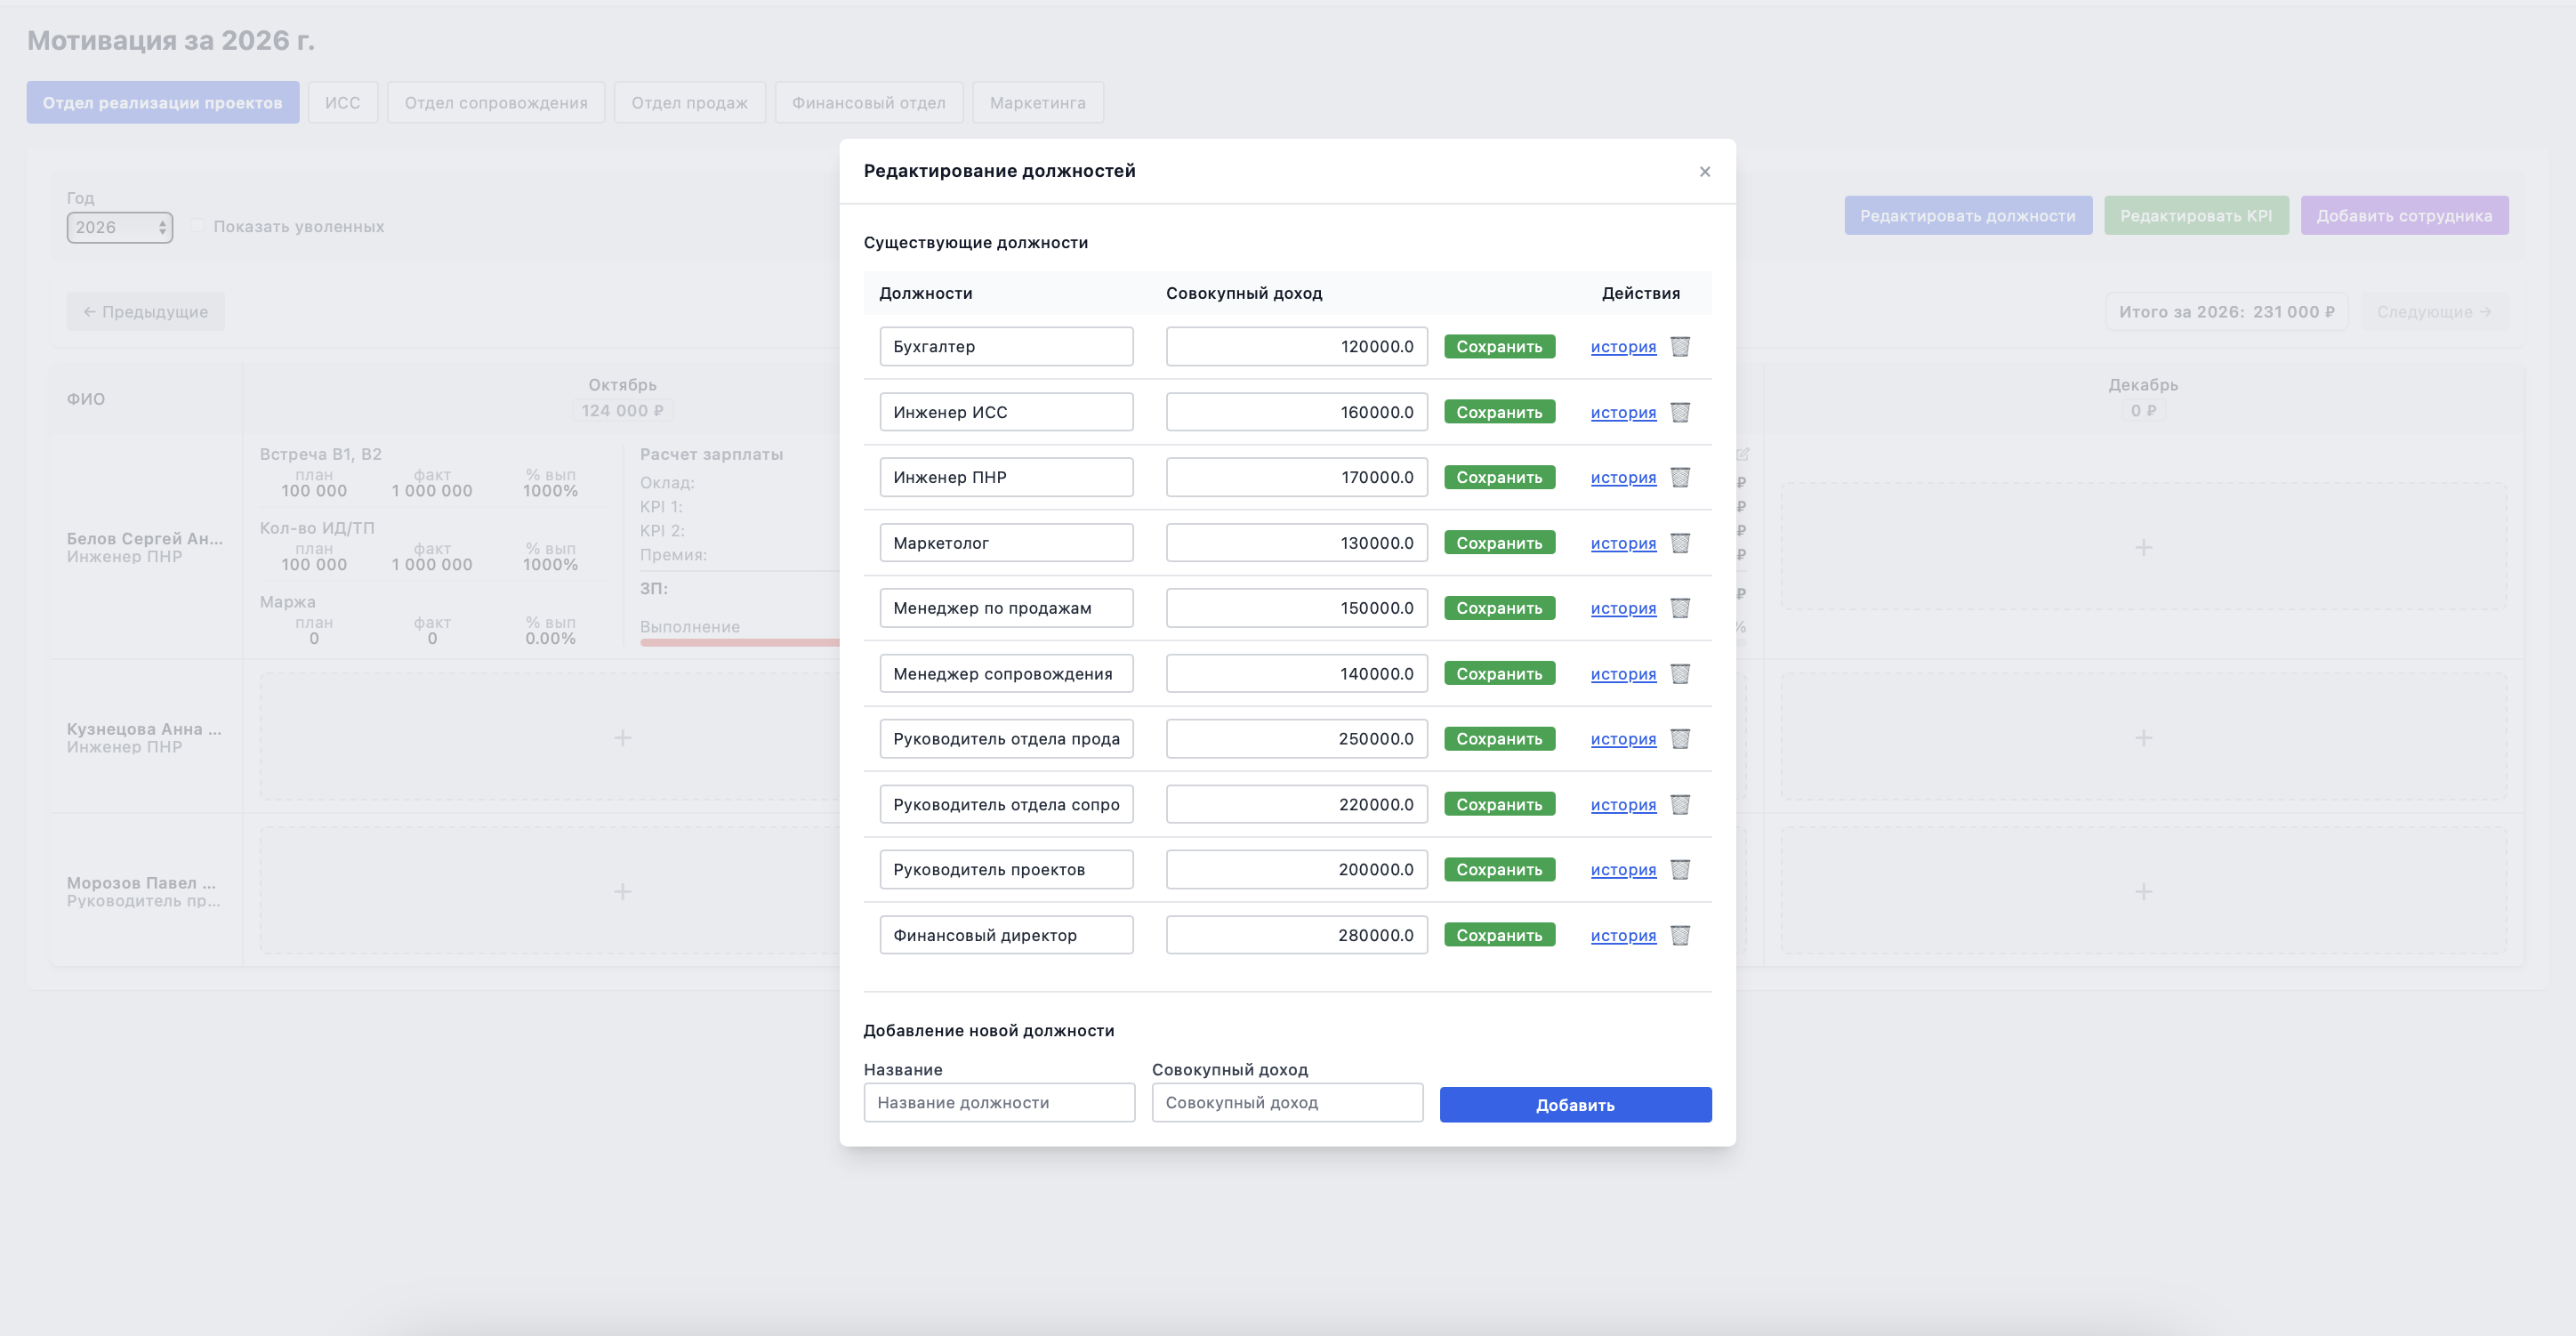2576x1336 pixels.
Task: Save the Инженер ПНР position
Action: click(1499, 477)
